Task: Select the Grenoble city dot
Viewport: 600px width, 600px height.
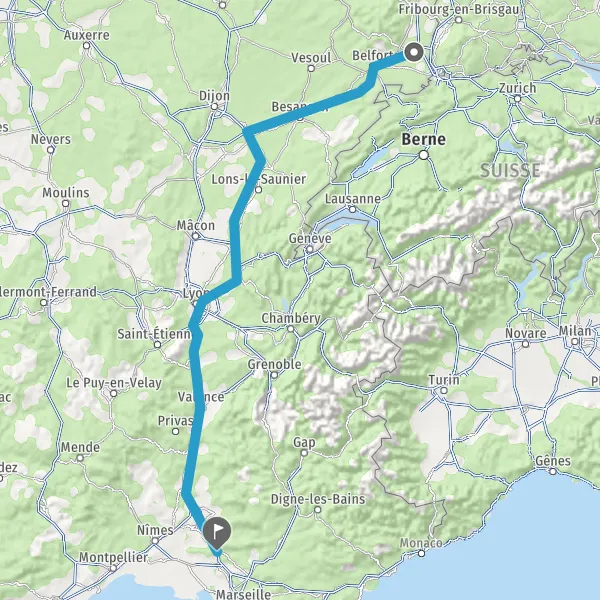Action: [274, 375]
